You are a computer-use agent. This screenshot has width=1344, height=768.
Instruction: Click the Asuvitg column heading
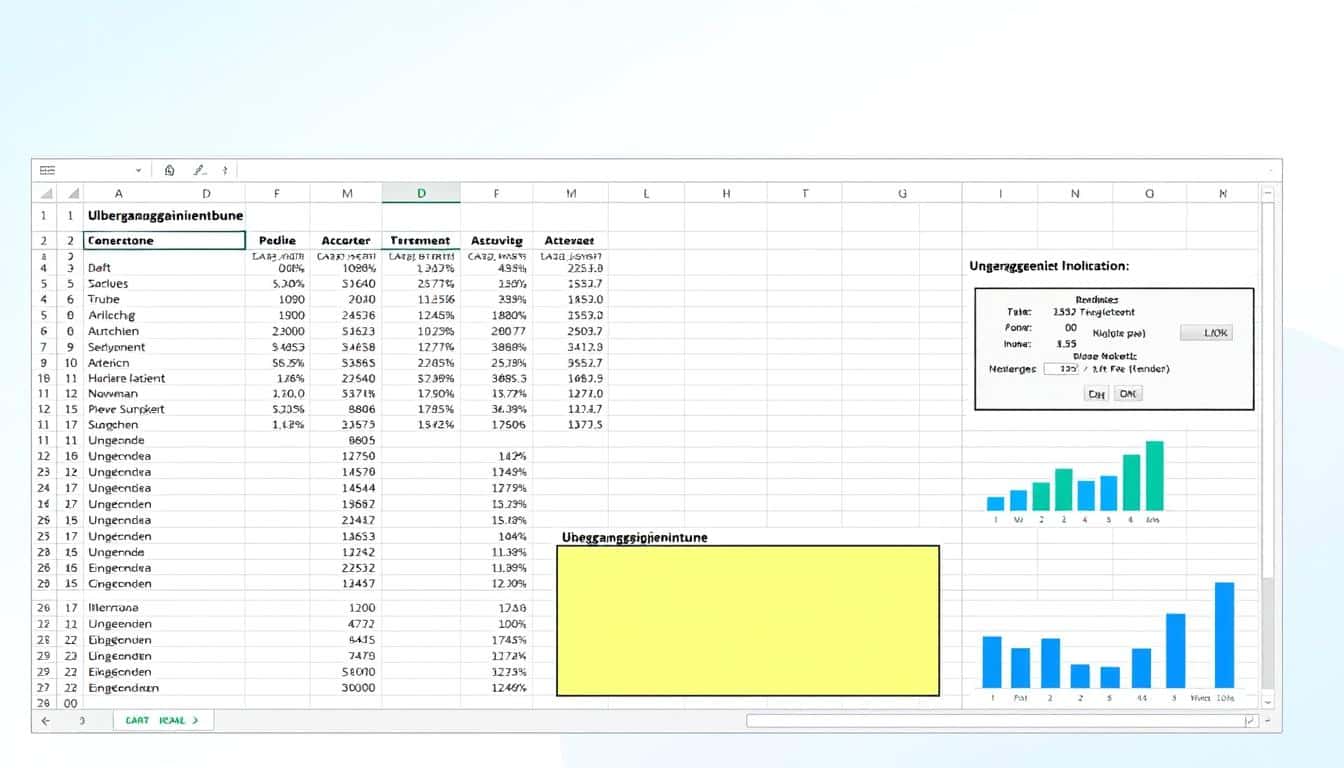click(x=496, y=241)
